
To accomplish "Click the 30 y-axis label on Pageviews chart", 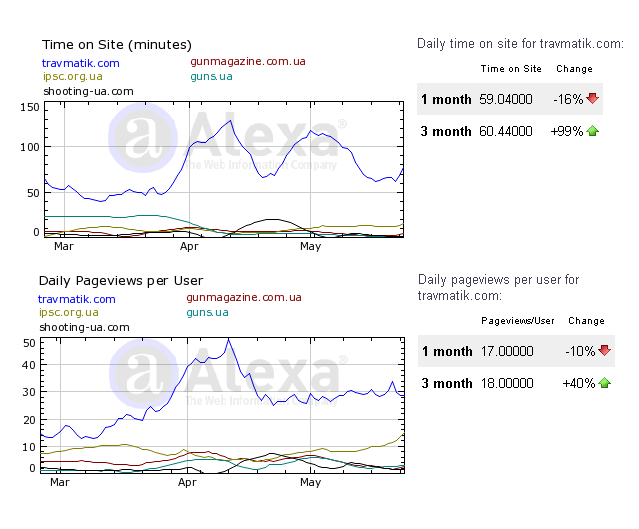I will (29, 392).
